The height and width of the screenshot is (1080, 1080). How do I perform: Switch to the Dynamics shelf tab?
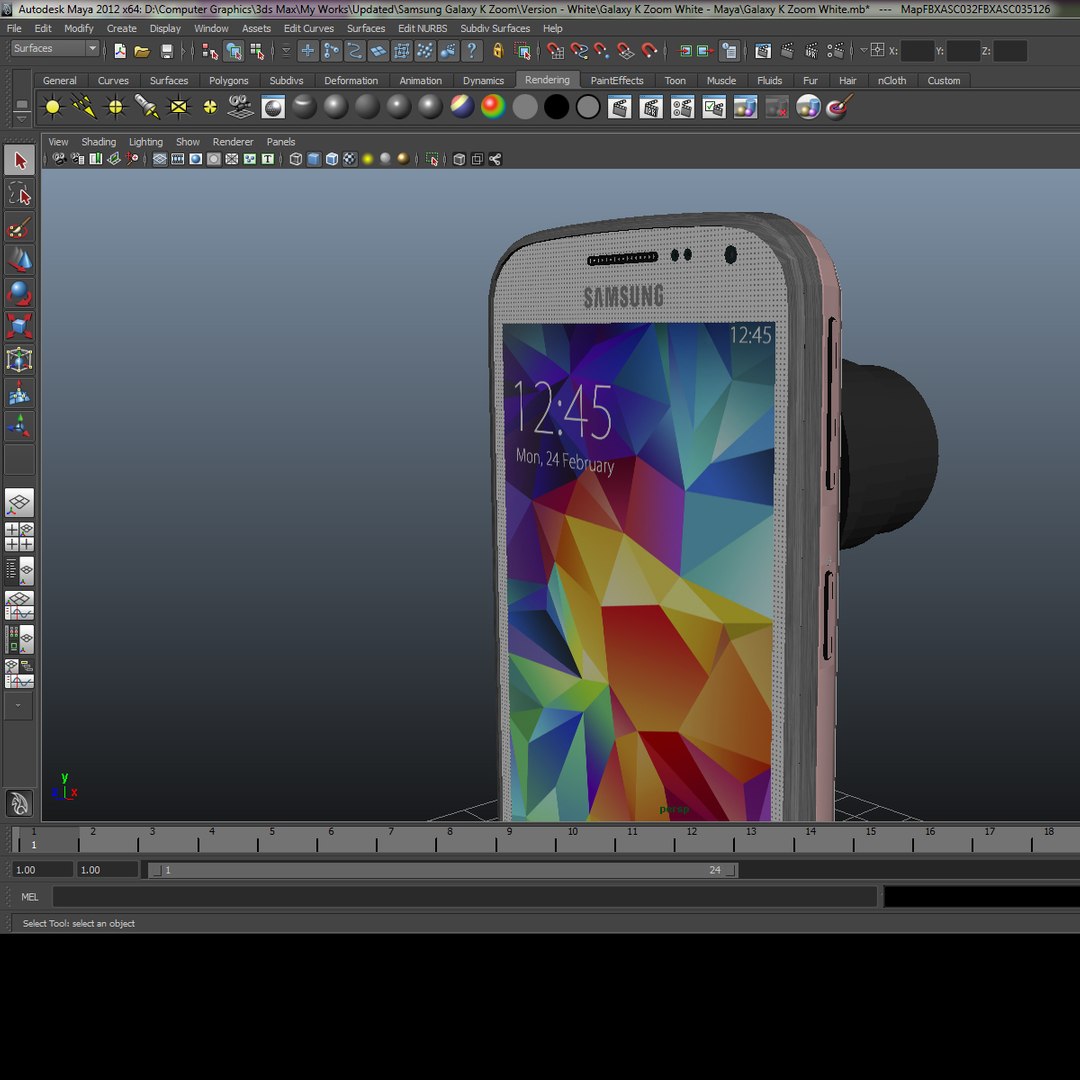(484, 81)
